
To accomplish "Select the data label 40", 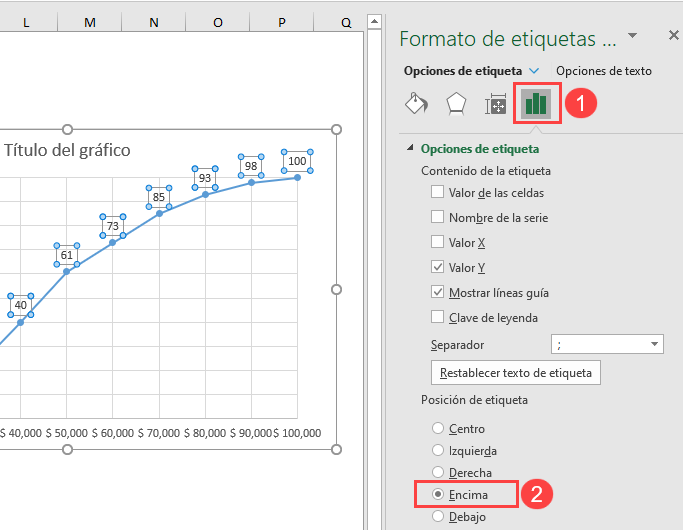I will pyautogui.click(x=20, y=305).
